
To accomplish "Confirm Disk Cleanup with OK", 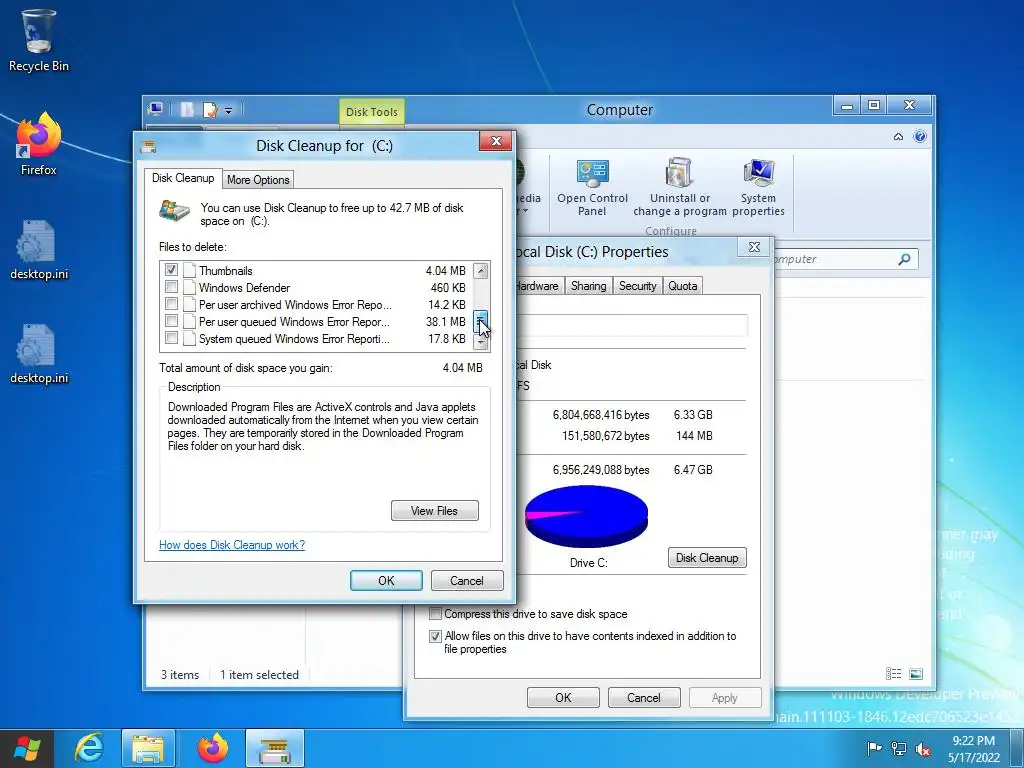I will point(386,581).
